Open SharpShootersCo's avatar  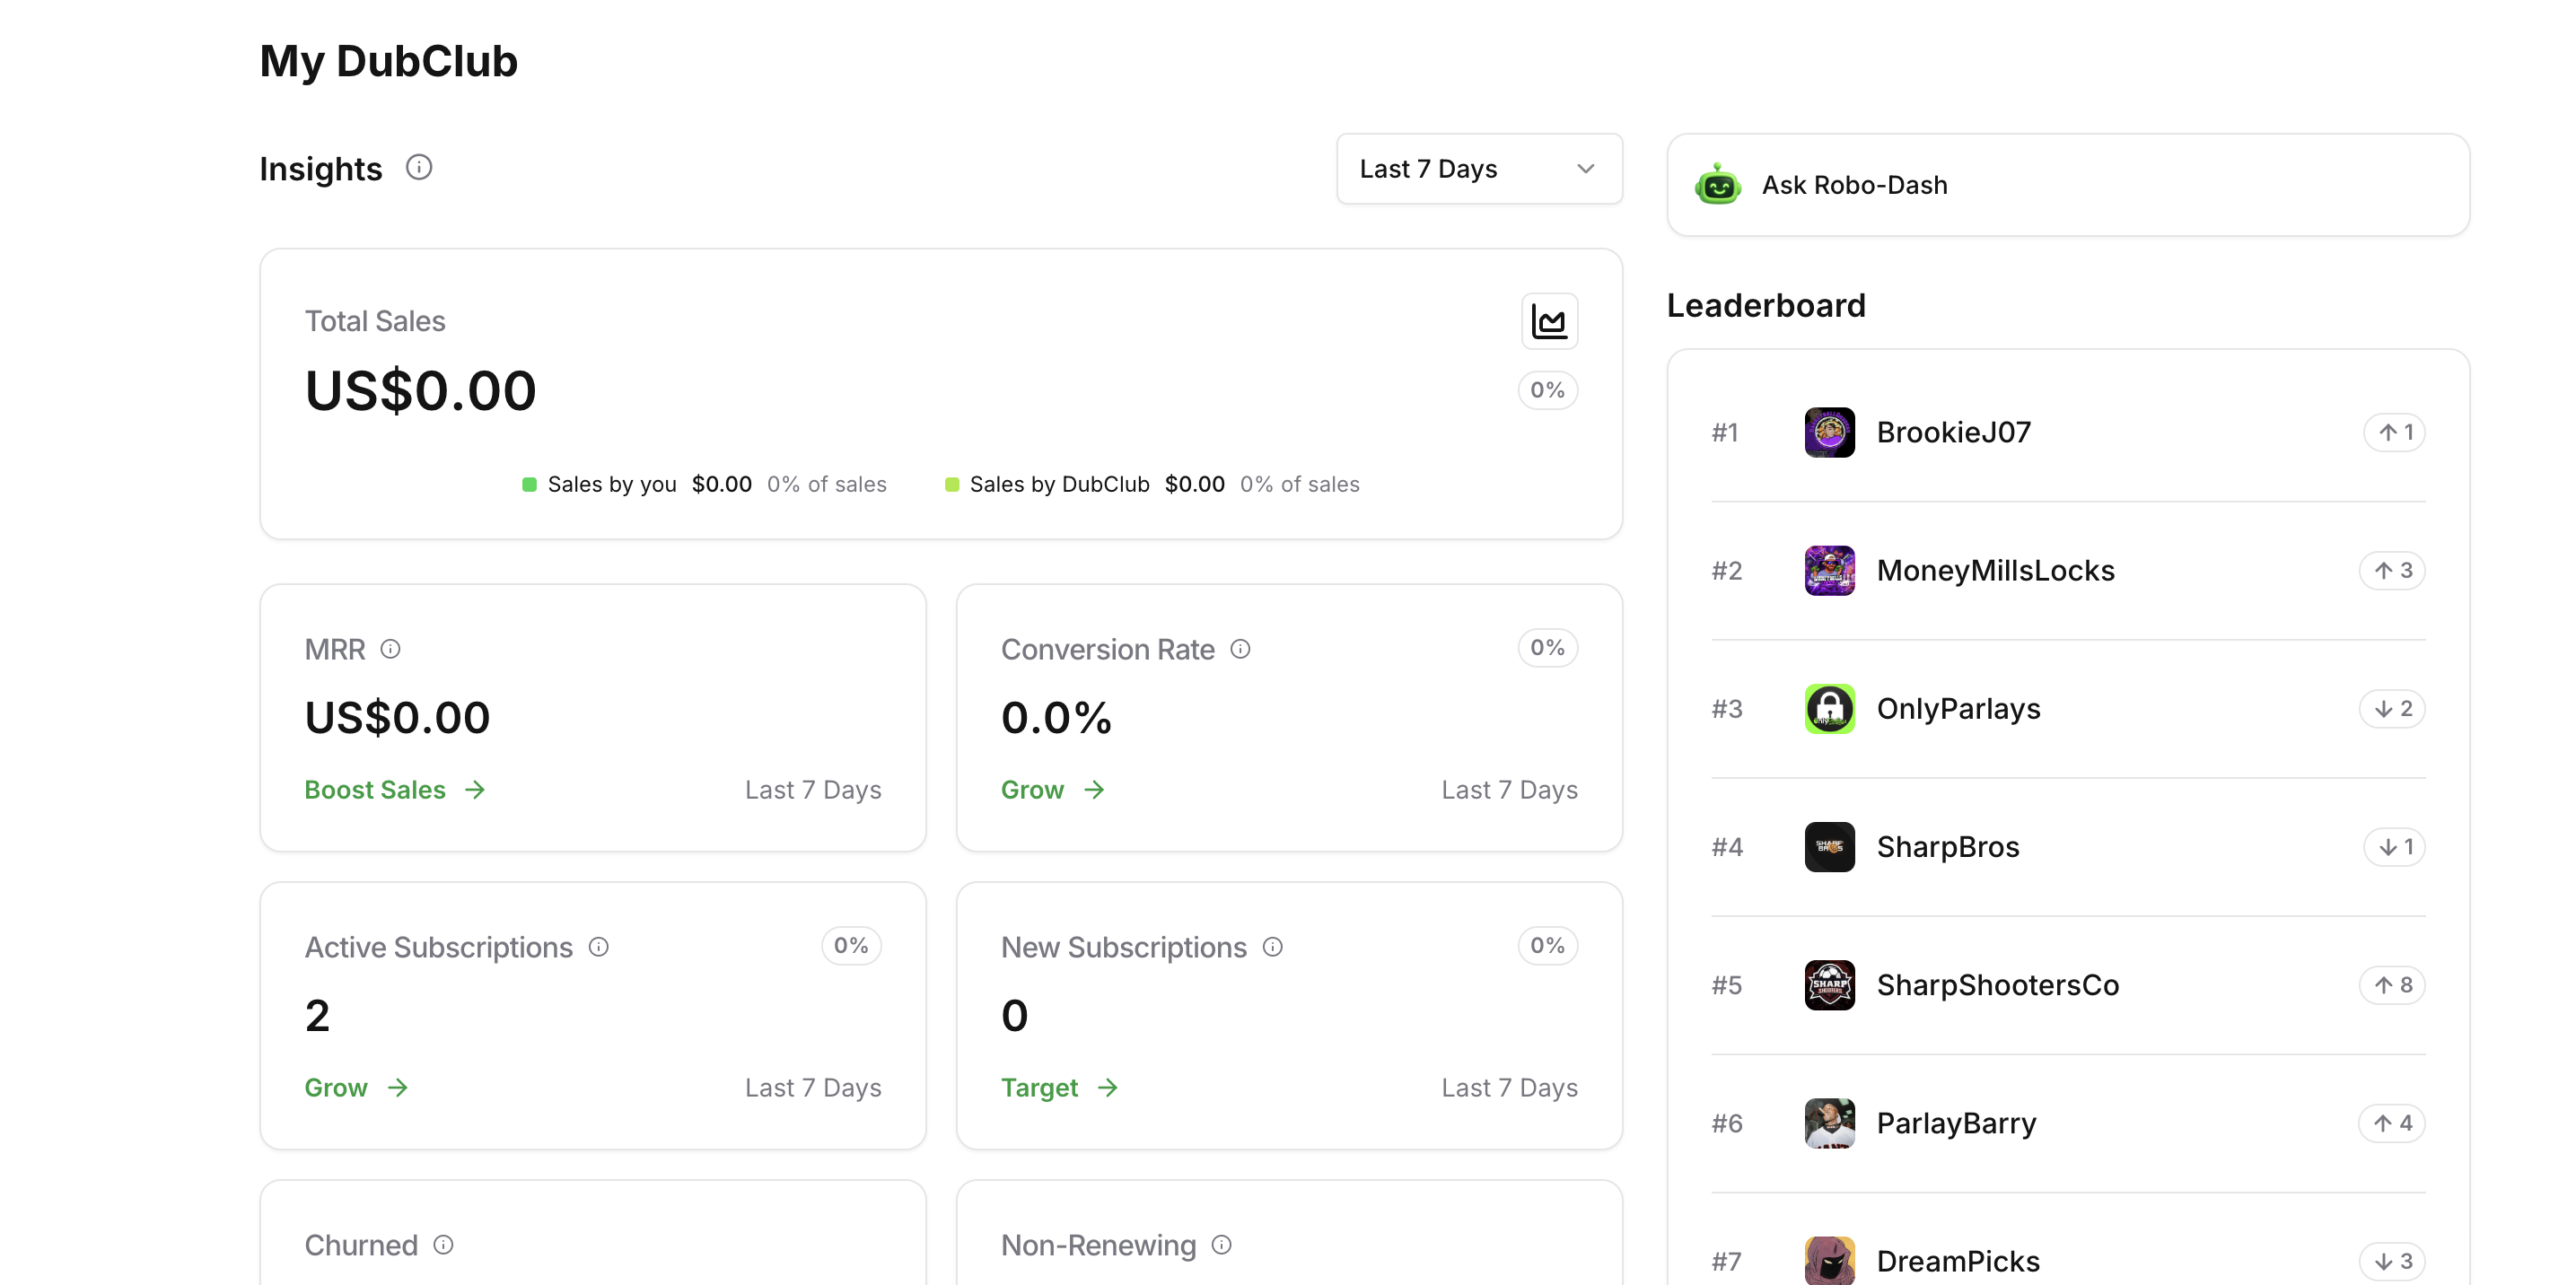click(x=1830, y=985)
